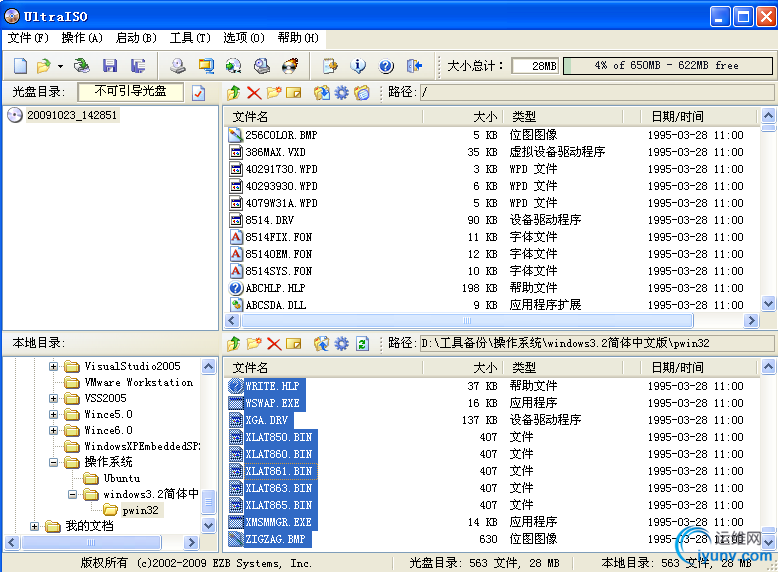This screenshot has width=778, height=572.
Task: Click the Save As icon
Action: tap(138, 65)
